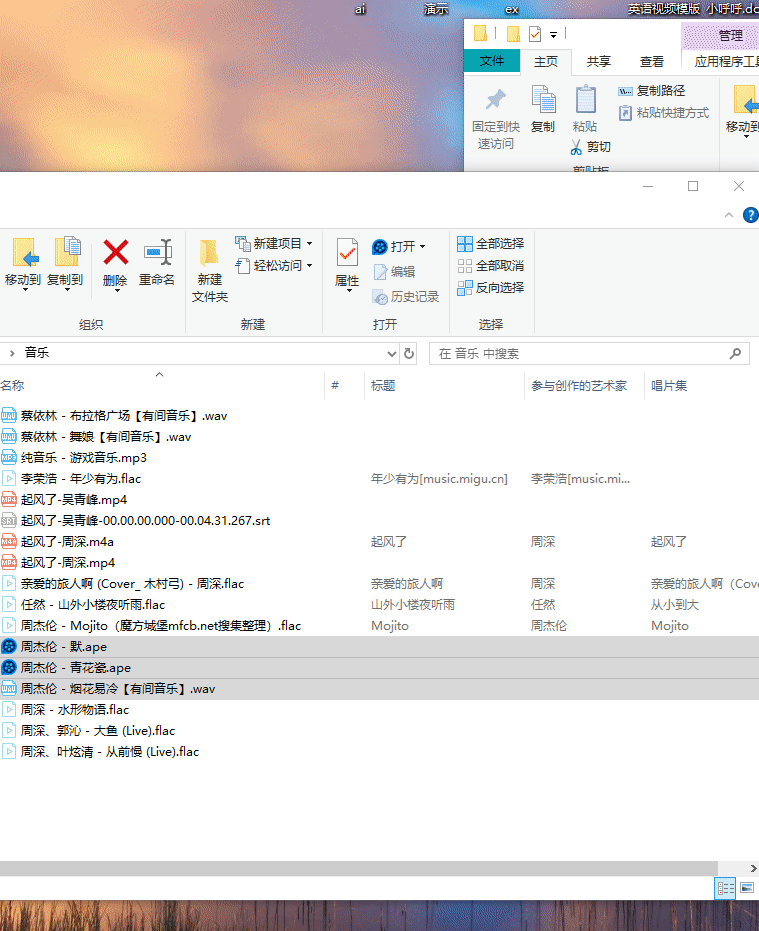This screenshot has height=931, width=759.
Task: Click the ape file icon for 周杰伦 - 默
Action: click(x=9, y=647)
